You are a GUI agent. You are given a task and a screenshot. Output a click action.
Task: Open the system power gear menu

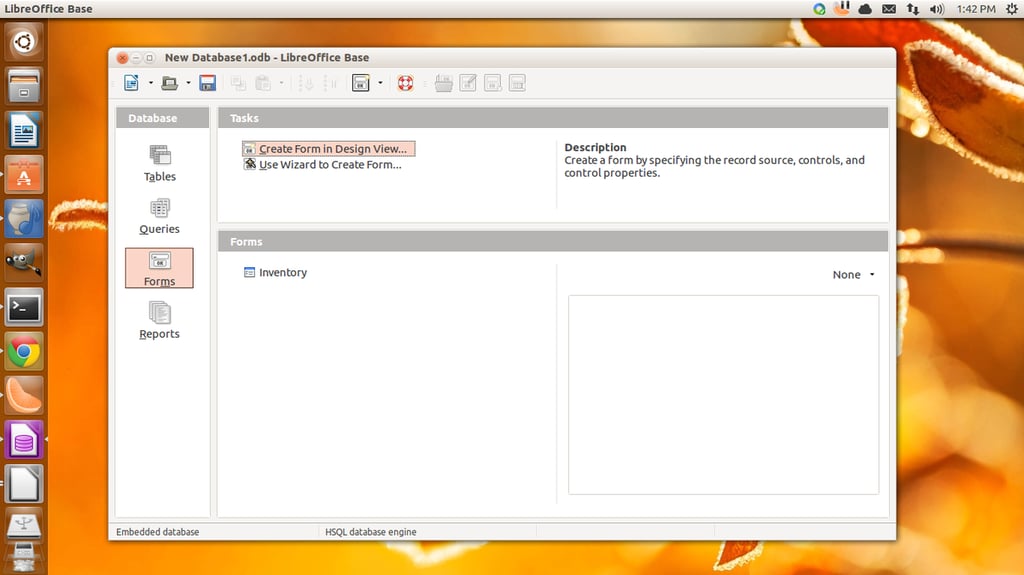tap(1012, 9)
